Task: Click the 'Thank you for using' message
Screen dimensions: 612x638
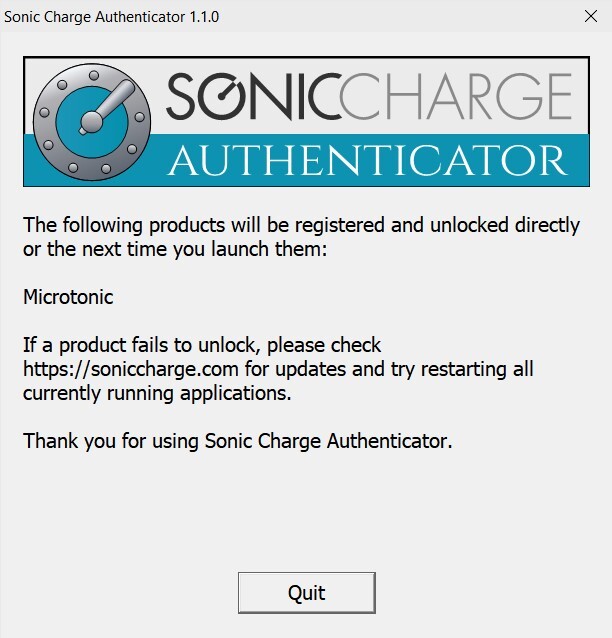Action: pyautogui.click(x=237, y=440)
